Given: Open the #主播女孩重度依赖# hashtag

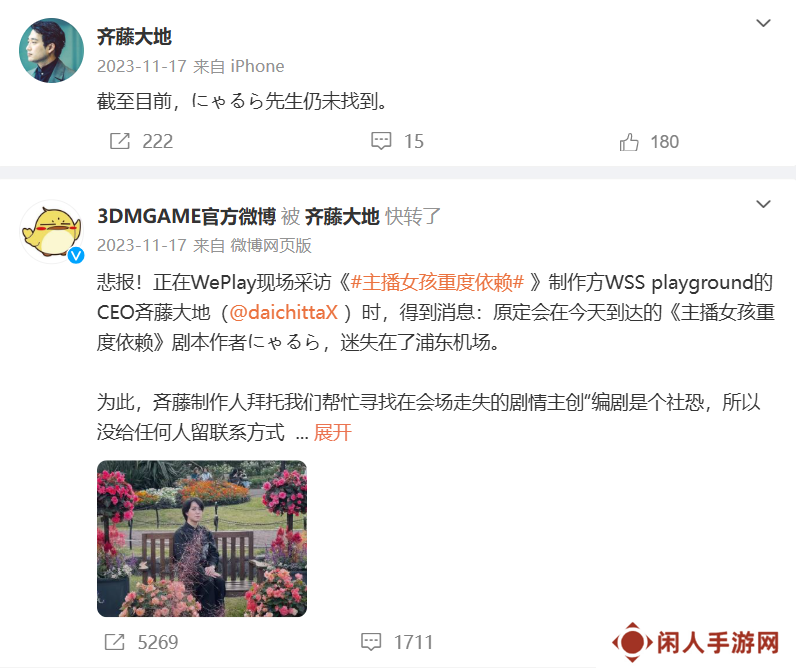Looking at the screenshot, I should click(437, 282).
